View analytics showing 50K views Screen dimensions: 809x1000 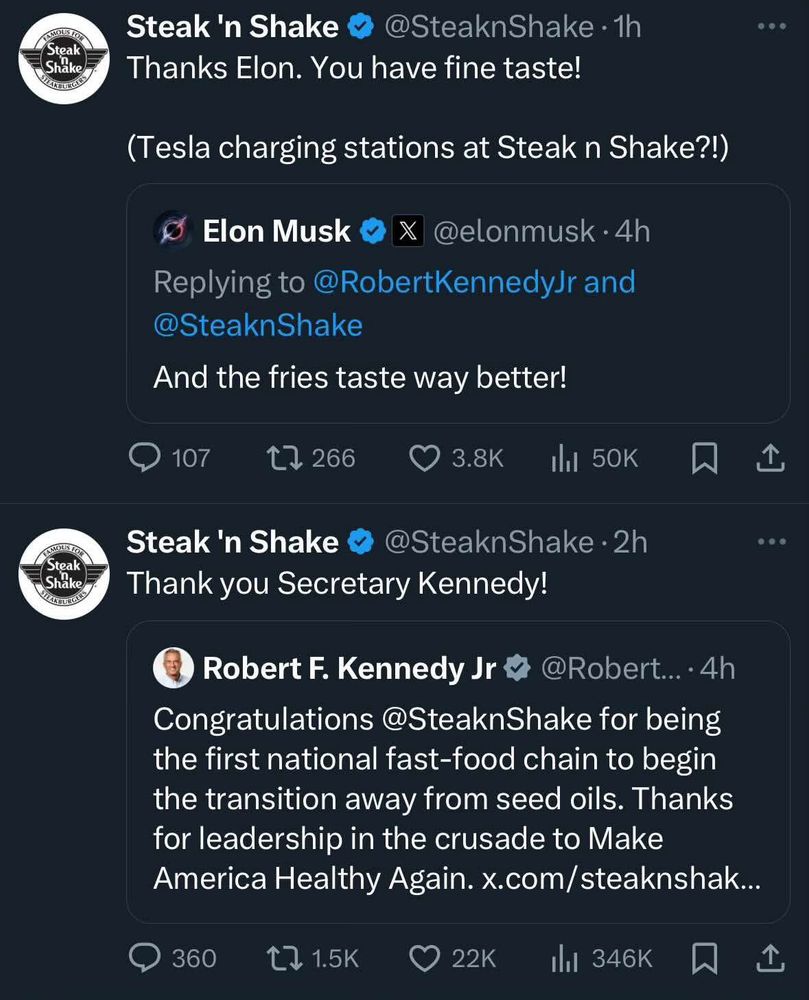[x=564, y=458]
